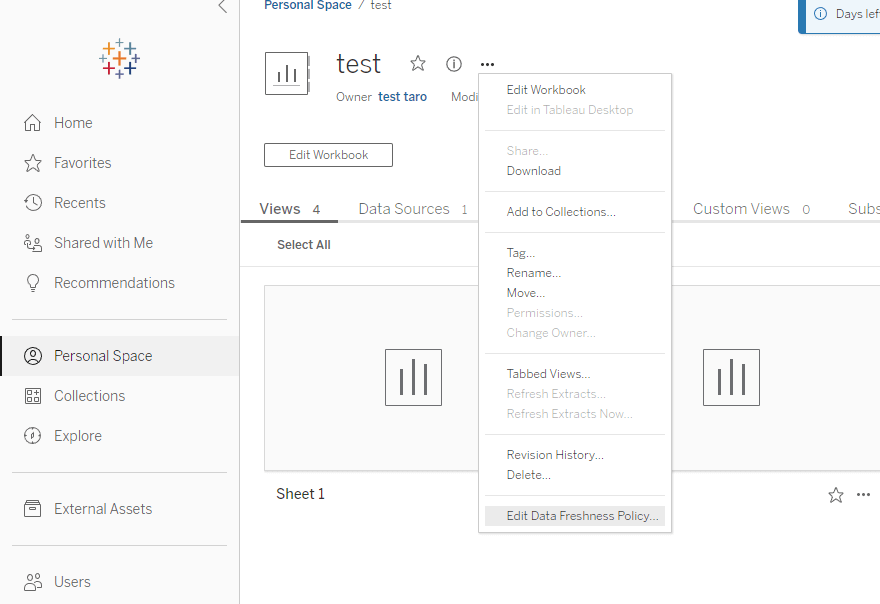
Task: Toggle the workbook actions ellipsis menu
Action: tap(487, 65)
